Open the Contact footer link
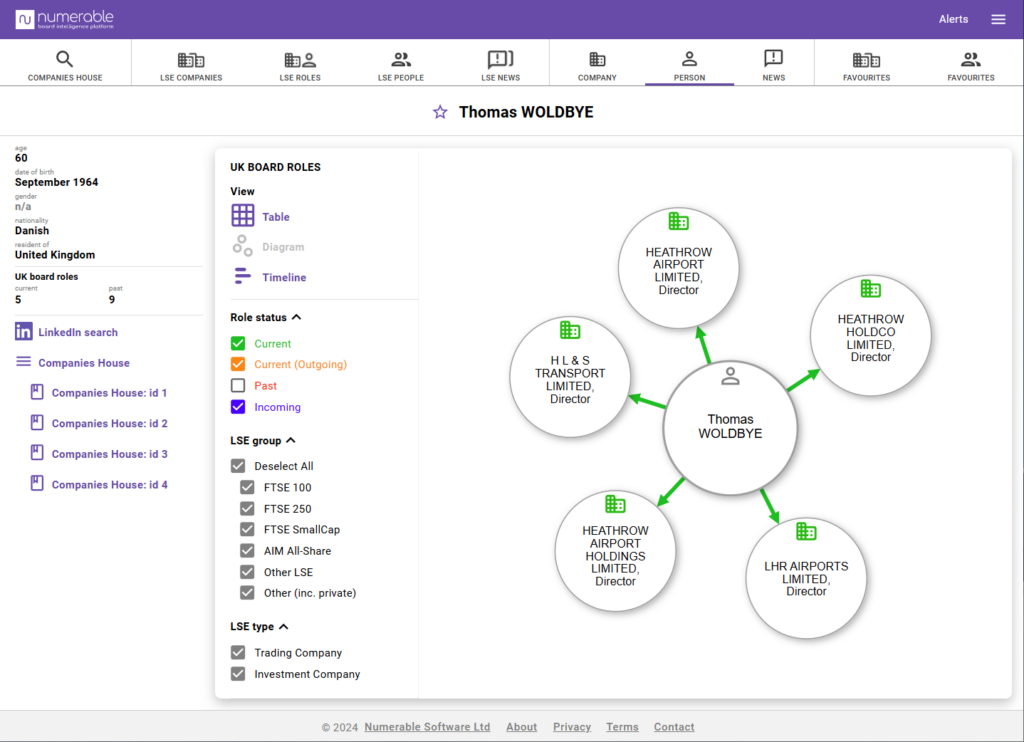Screen dimensions: 1024x742 (674, 727)
